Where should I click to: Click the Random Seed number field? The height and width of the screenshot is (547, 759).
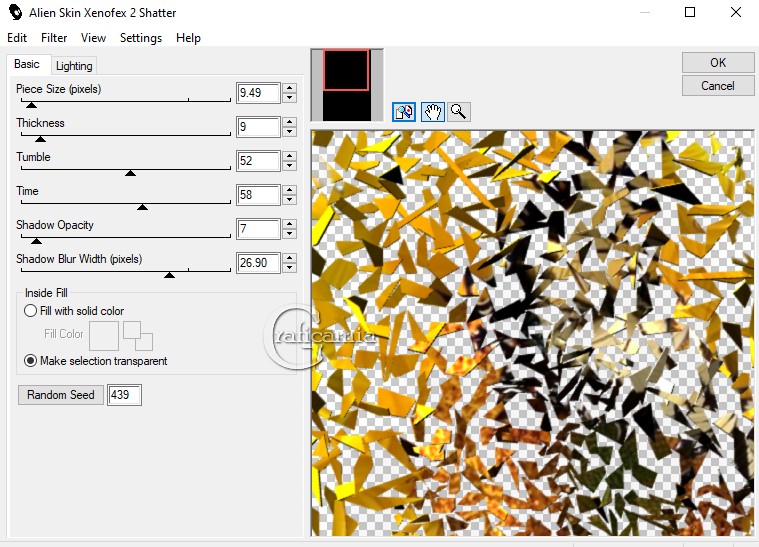coord(124,395)
